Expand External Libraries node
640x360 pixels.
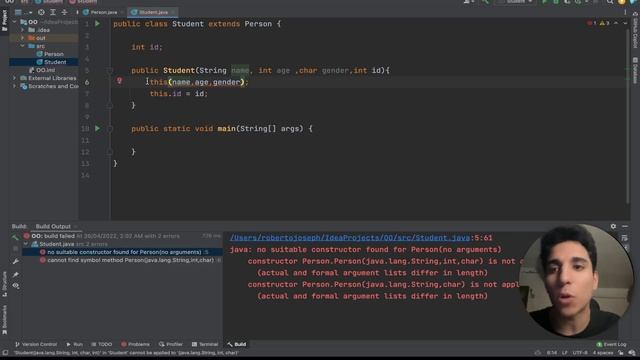coord(15,78)
